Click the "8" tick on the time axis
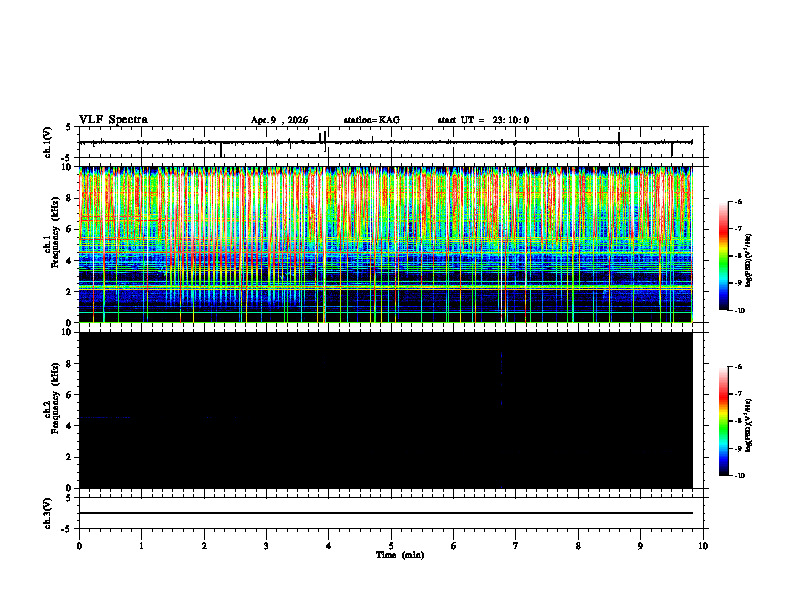The width and height of the screenshot is (792, 612). tap(578, 546)
